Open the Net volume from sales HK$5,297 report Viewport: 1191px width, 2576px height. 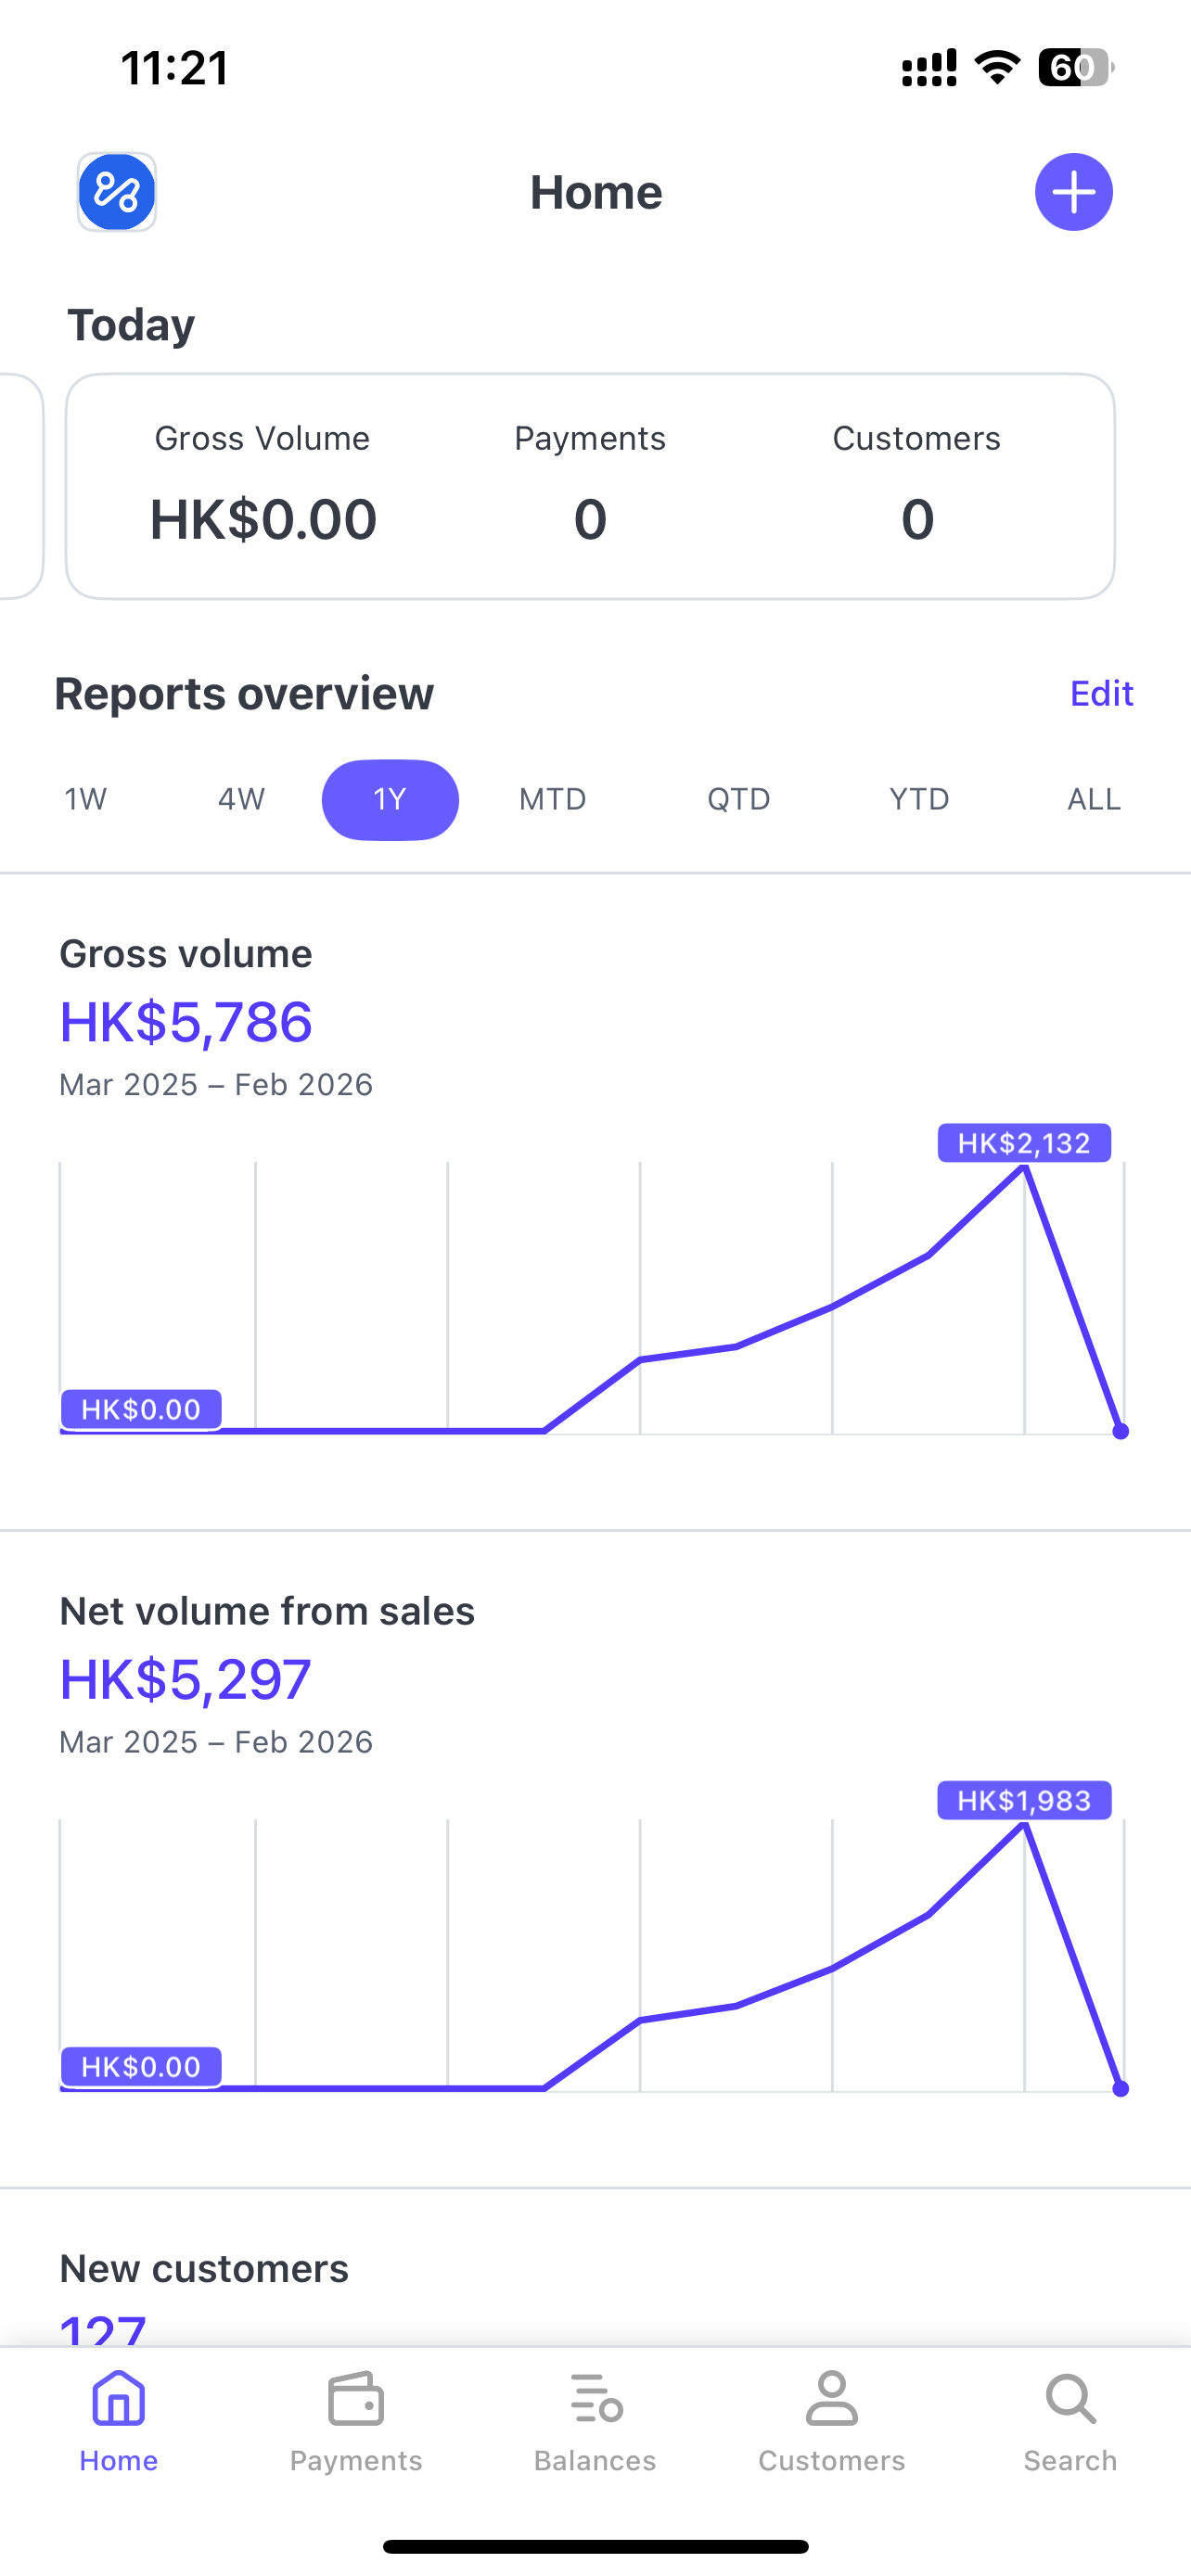pos(186,1679)
